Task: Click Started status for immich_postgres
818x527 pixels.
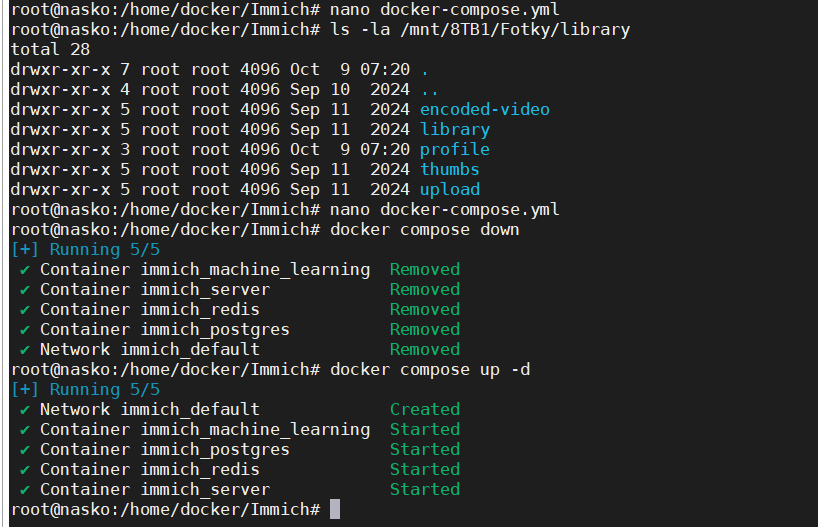Action: coord(425,449)
